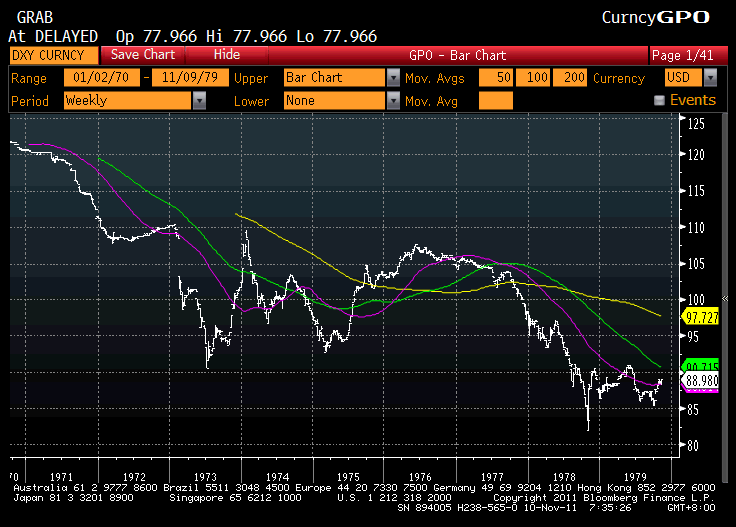The height and width of the screenshot is (527, 736).
Task: Open the Lower chart None dropdown
Action: pos(393,100)
